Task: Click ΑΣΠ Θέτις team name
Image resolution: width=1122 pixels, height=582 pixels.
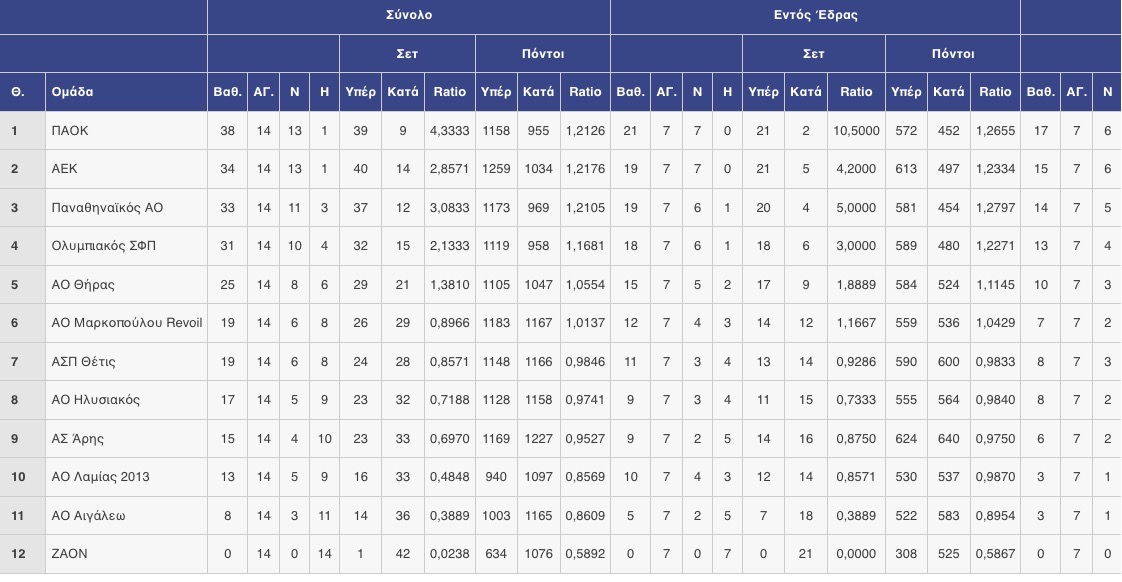Action: [83, 362]
